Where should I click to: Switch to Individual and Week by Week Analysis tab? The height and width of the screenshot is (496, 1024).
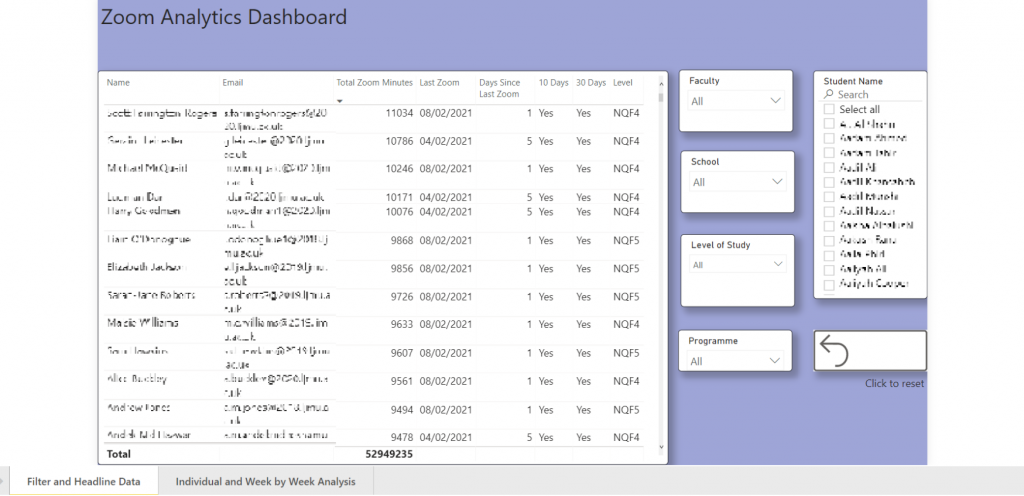(266, 482)
